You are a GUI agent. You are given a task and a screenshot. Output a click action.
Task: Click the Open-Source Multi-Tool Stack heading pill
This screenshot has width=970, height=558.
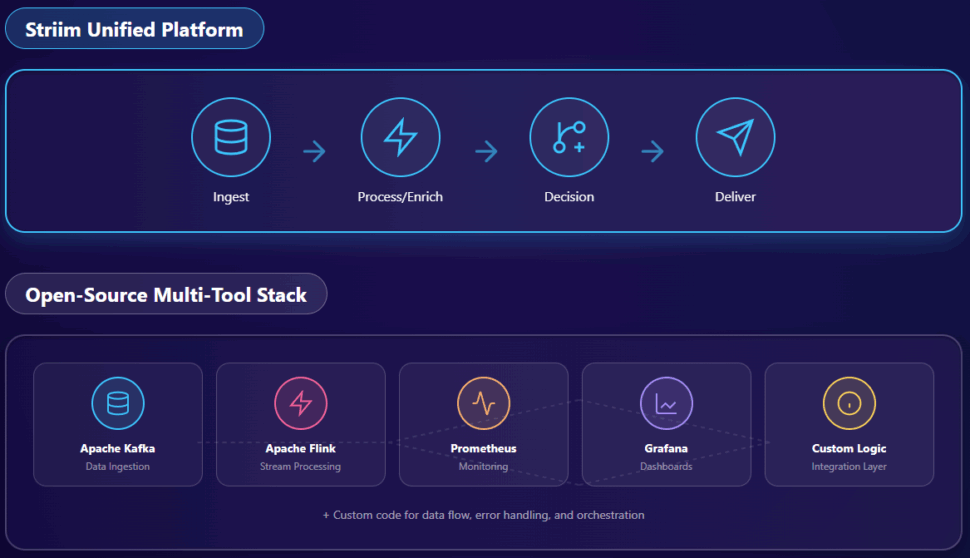(166, 294)
